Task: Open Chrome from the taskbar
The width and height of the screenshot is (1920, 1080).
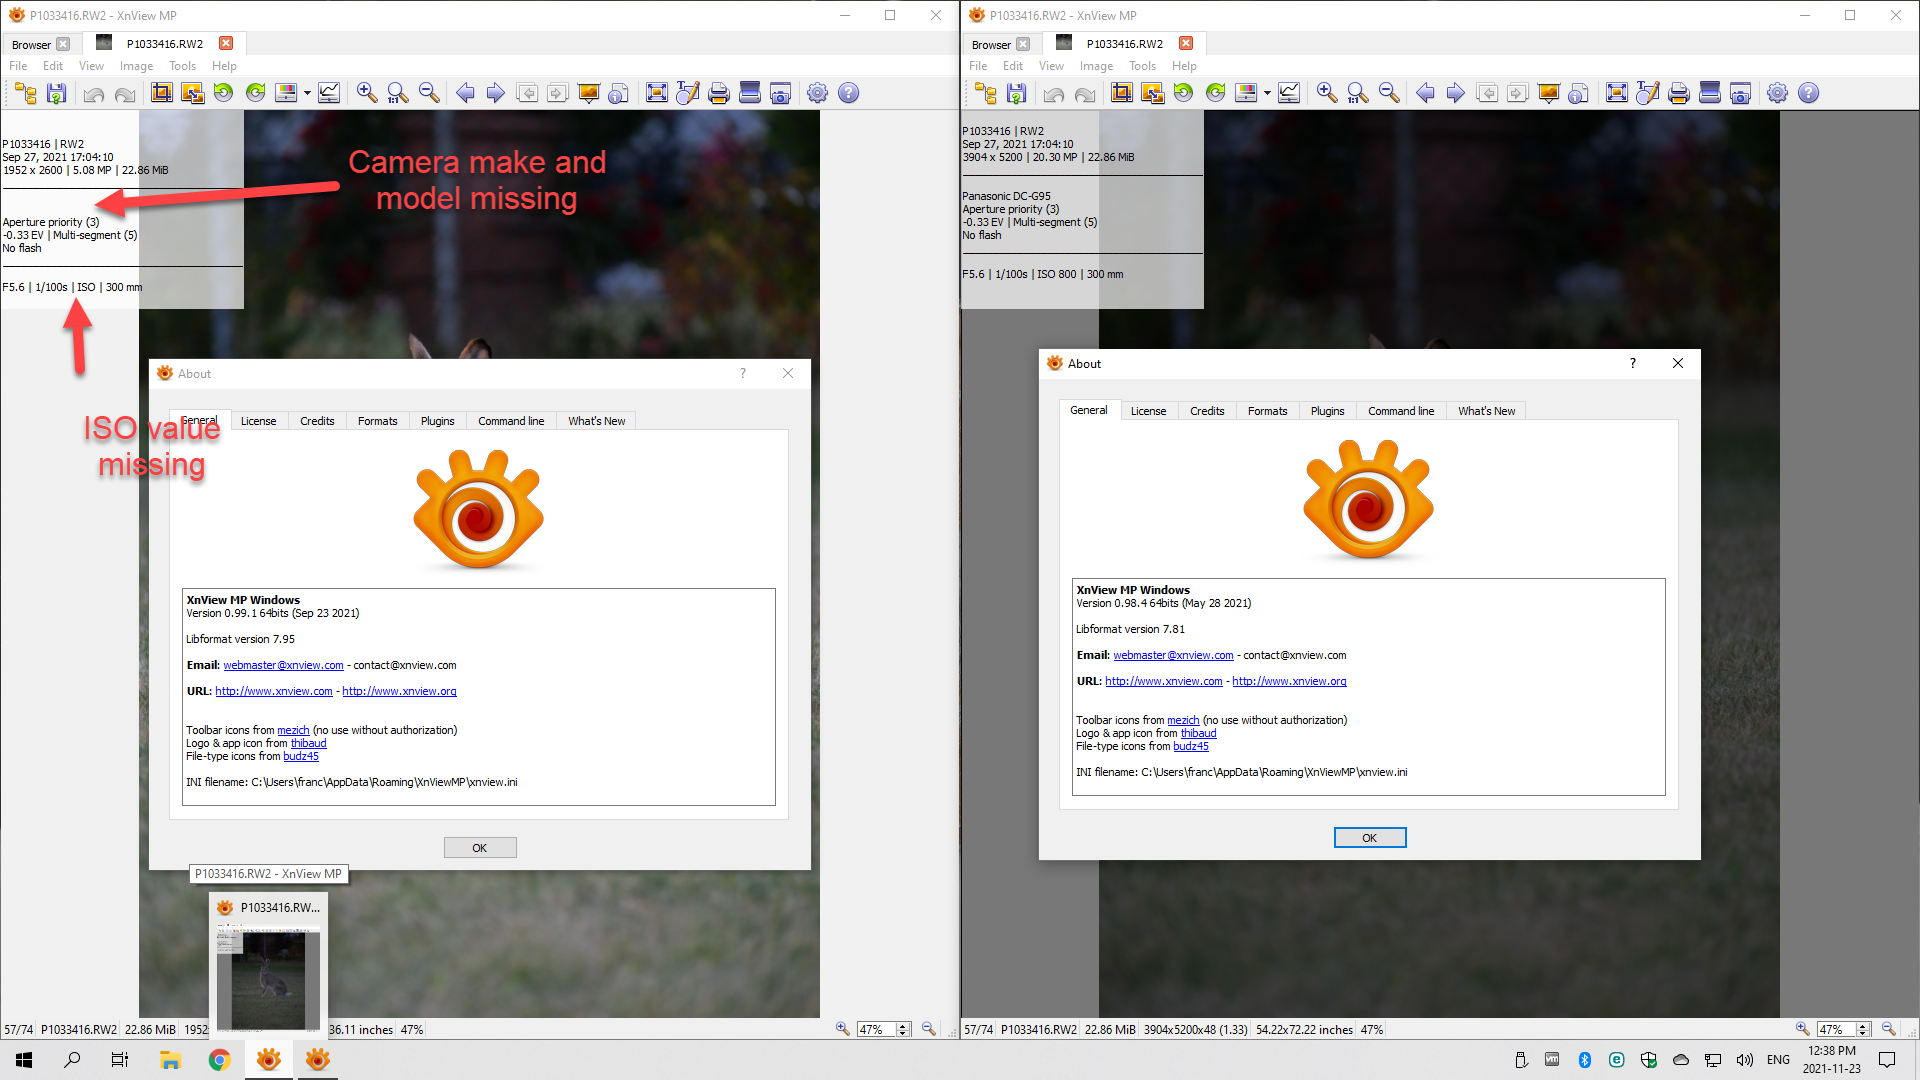Action: (219, 1060)
